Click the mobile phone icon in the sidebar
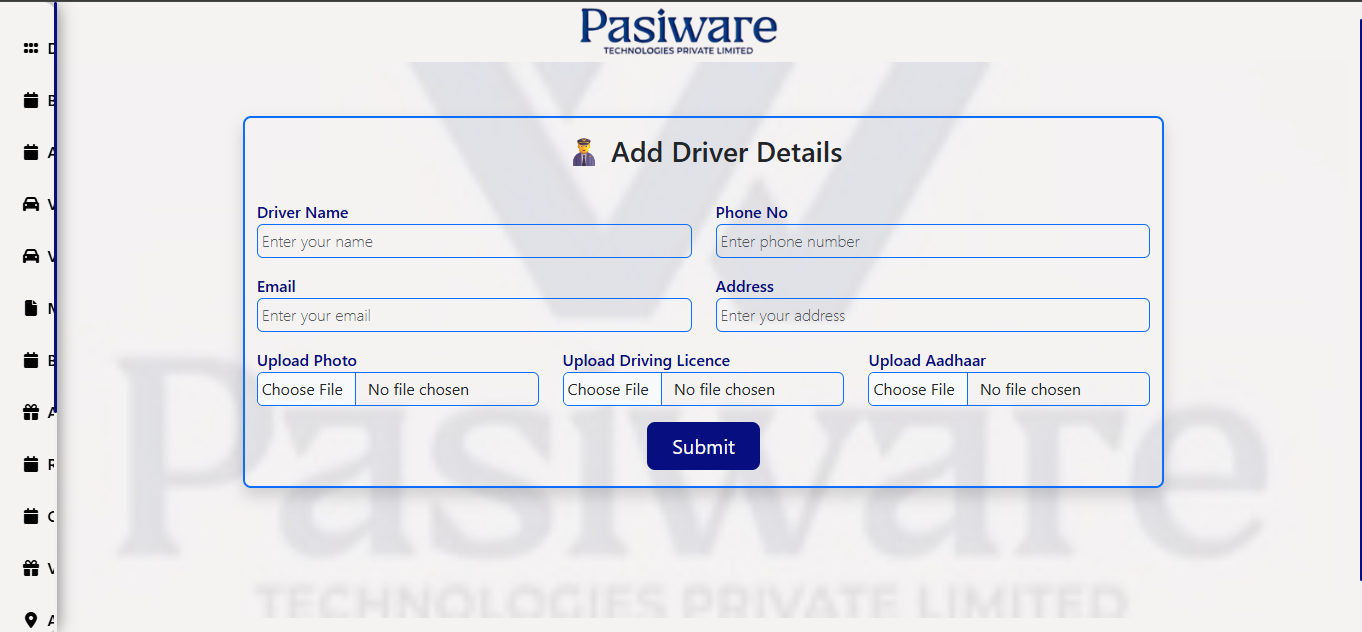Viewport: 1362px width, 632px height. point(30,308)
